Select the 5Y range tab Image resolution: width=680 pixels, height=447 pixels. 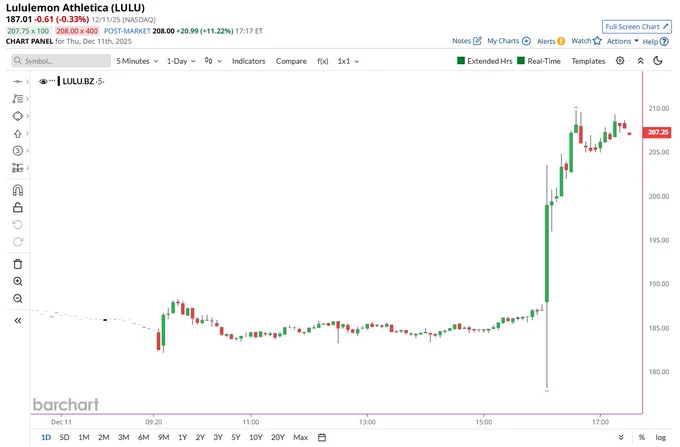pos(235,437)
